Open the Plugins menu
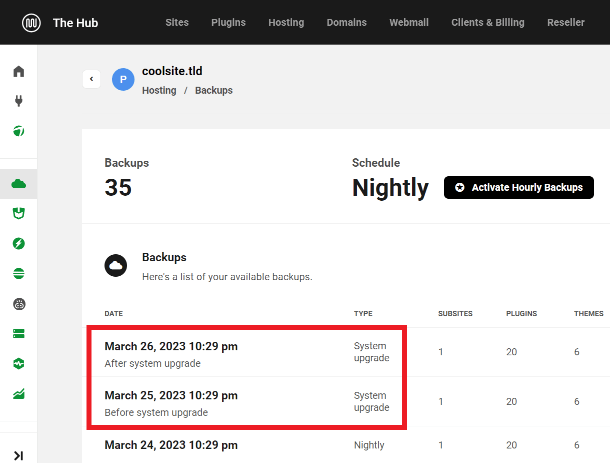The width and height of the screenshot is (610, 463). point(229,22)
